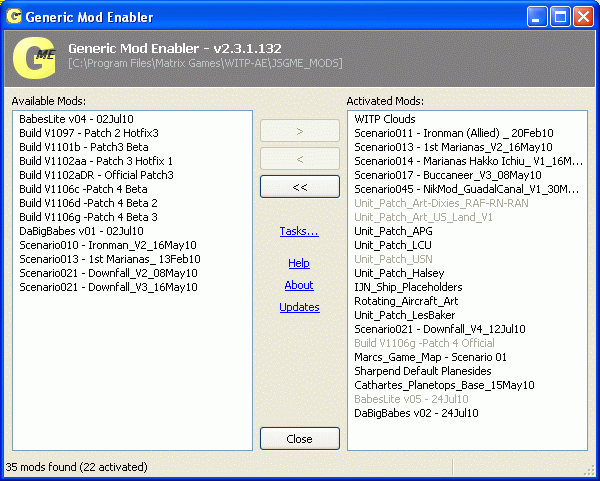Select 'Unit_Patch_LCU' activated mod
The image size is (600, 481).
393,245
